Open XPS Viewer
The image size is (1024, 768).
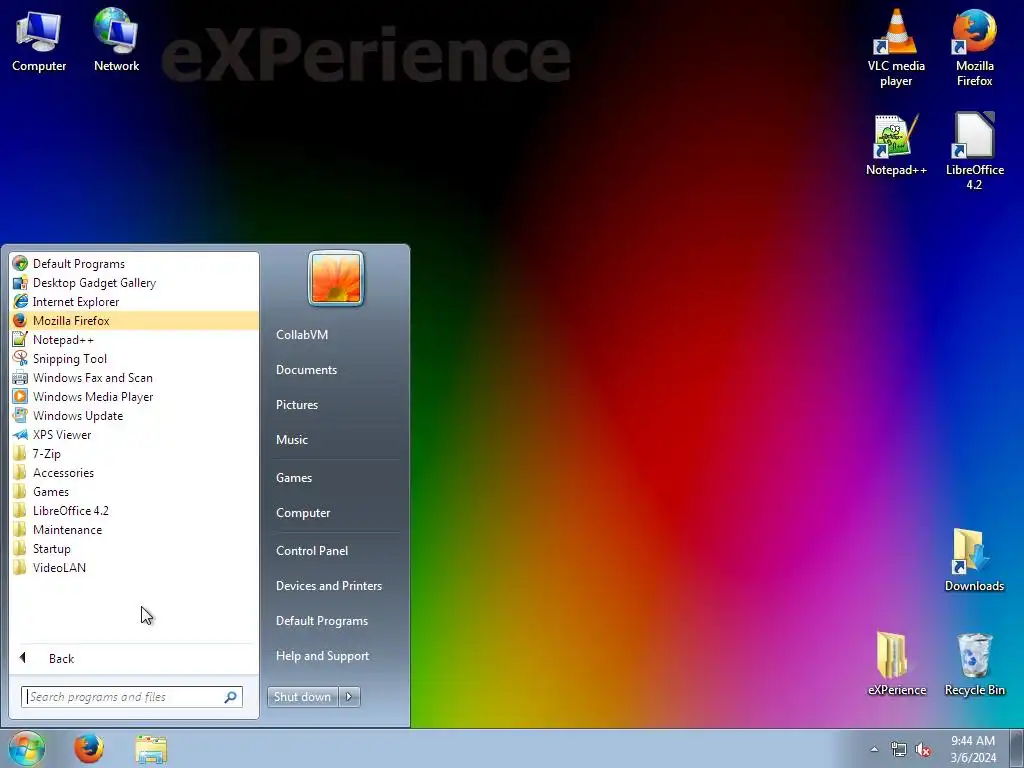click(x=134, y=434)
